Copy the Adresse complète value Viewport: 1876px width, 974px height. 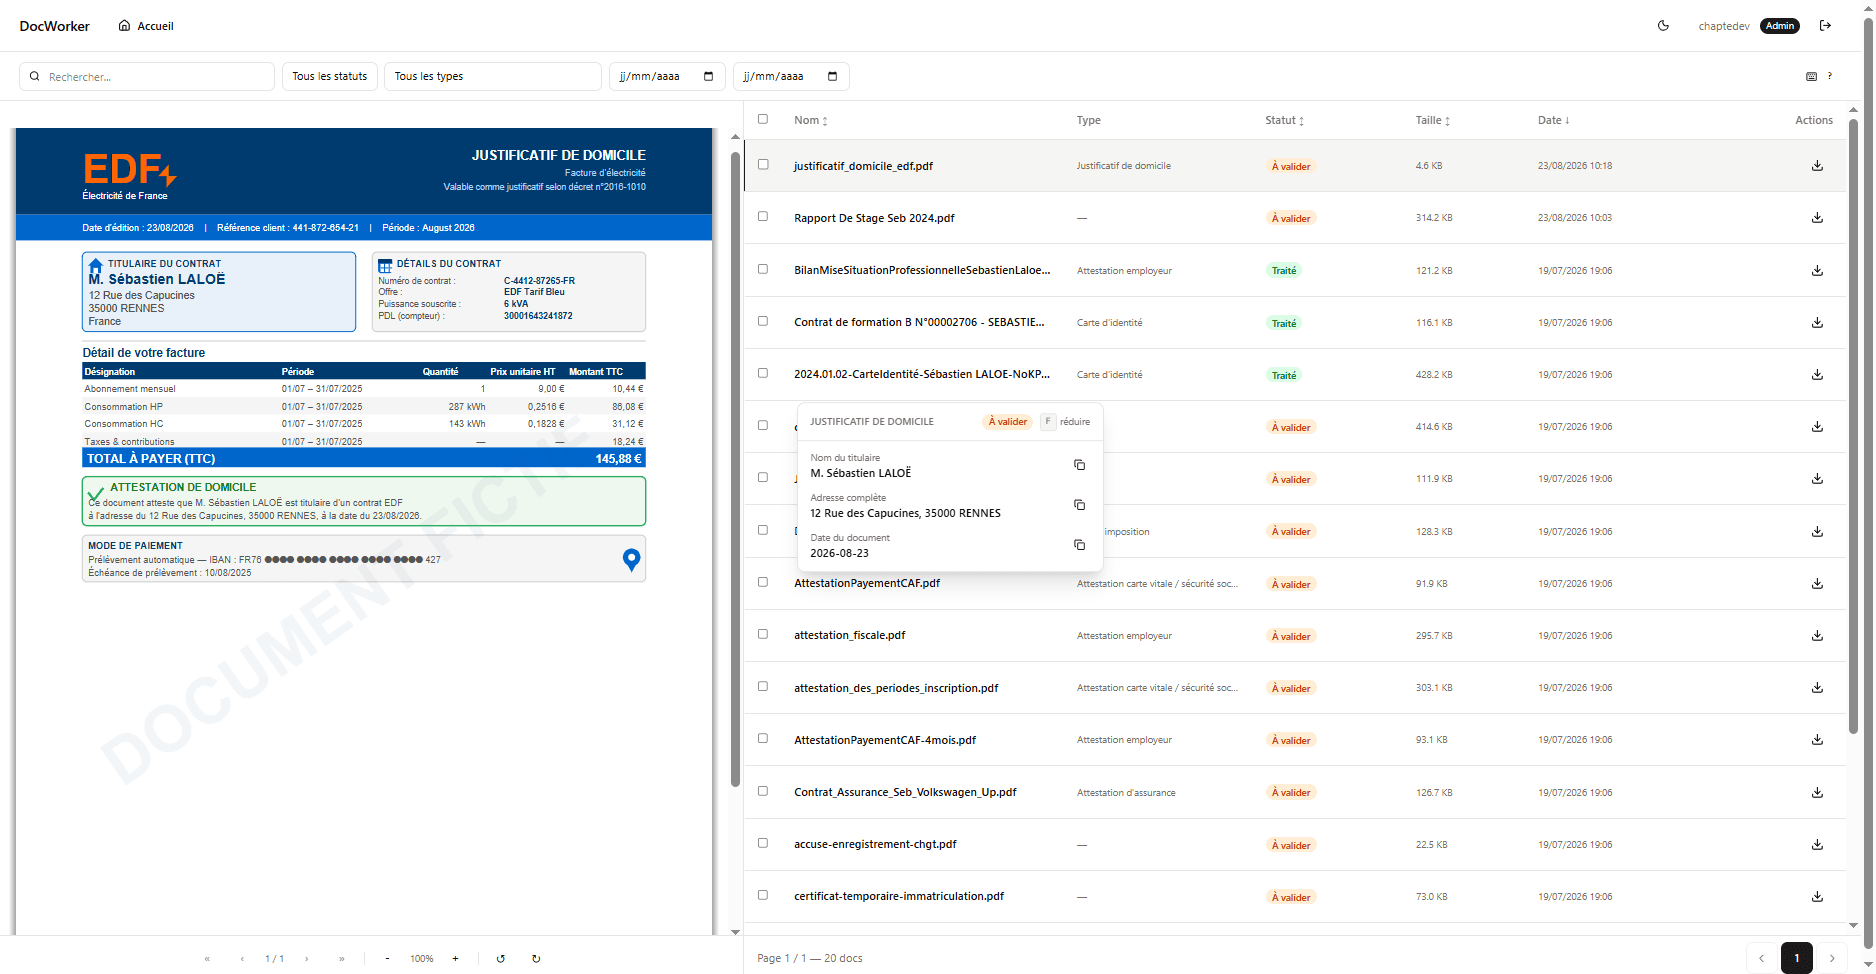pyautogui.click(x=1079, y=505)
